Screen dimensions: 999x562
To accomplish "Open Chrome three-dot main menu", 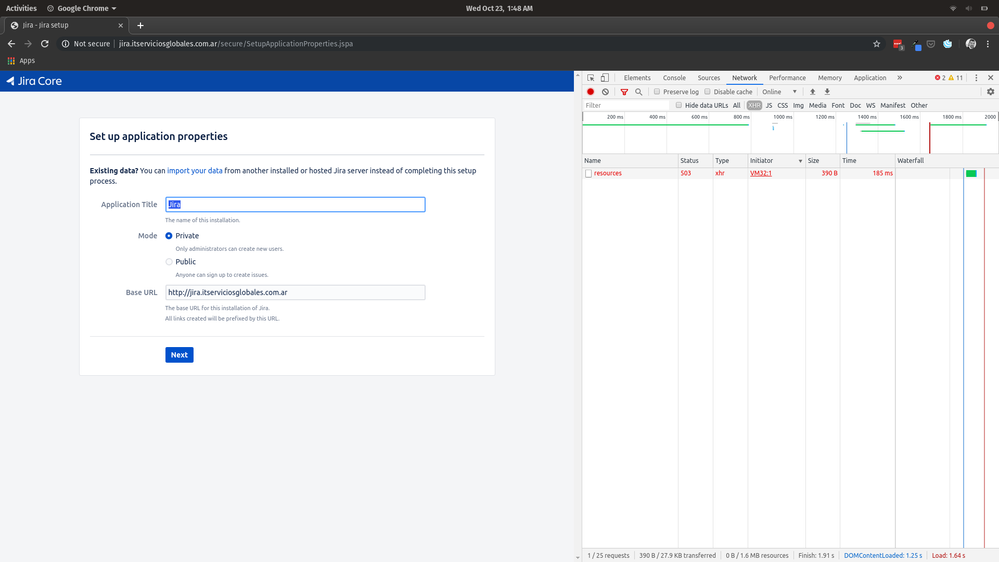I will point(988,44).
